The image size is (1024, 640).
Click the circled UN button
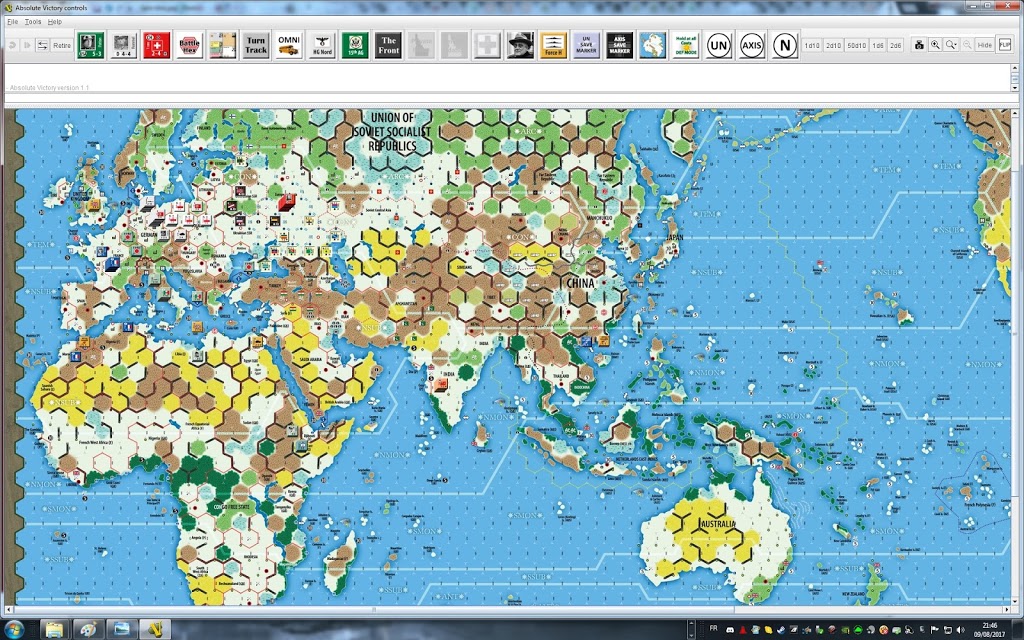(x=718, y=45)
